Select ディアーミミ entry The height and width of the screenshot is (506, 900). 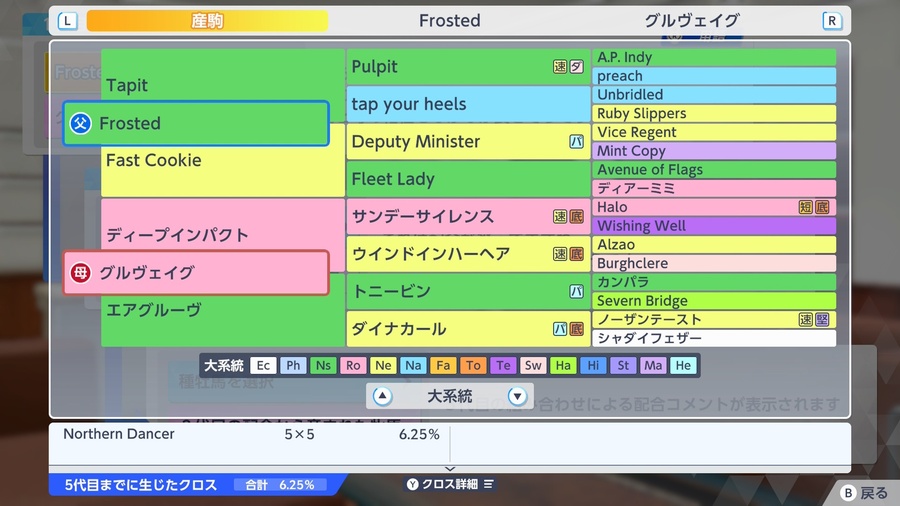pyautogui.click(x=714, y=188)
